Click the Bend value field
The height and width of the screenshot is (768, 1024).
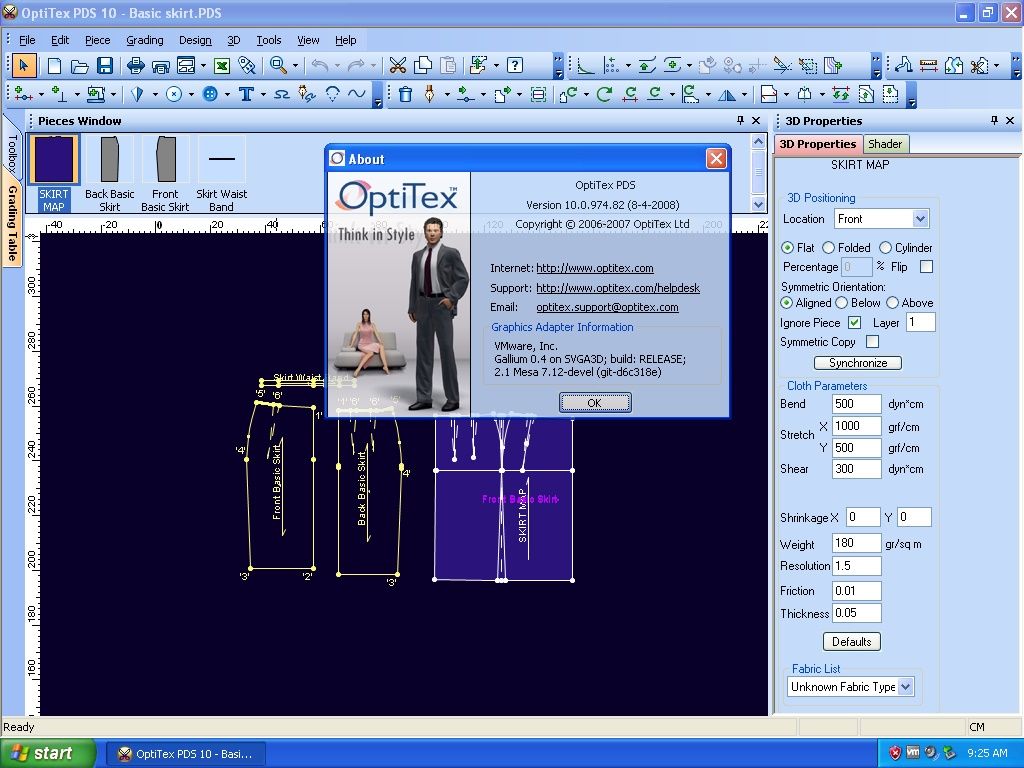click(857, 404)
